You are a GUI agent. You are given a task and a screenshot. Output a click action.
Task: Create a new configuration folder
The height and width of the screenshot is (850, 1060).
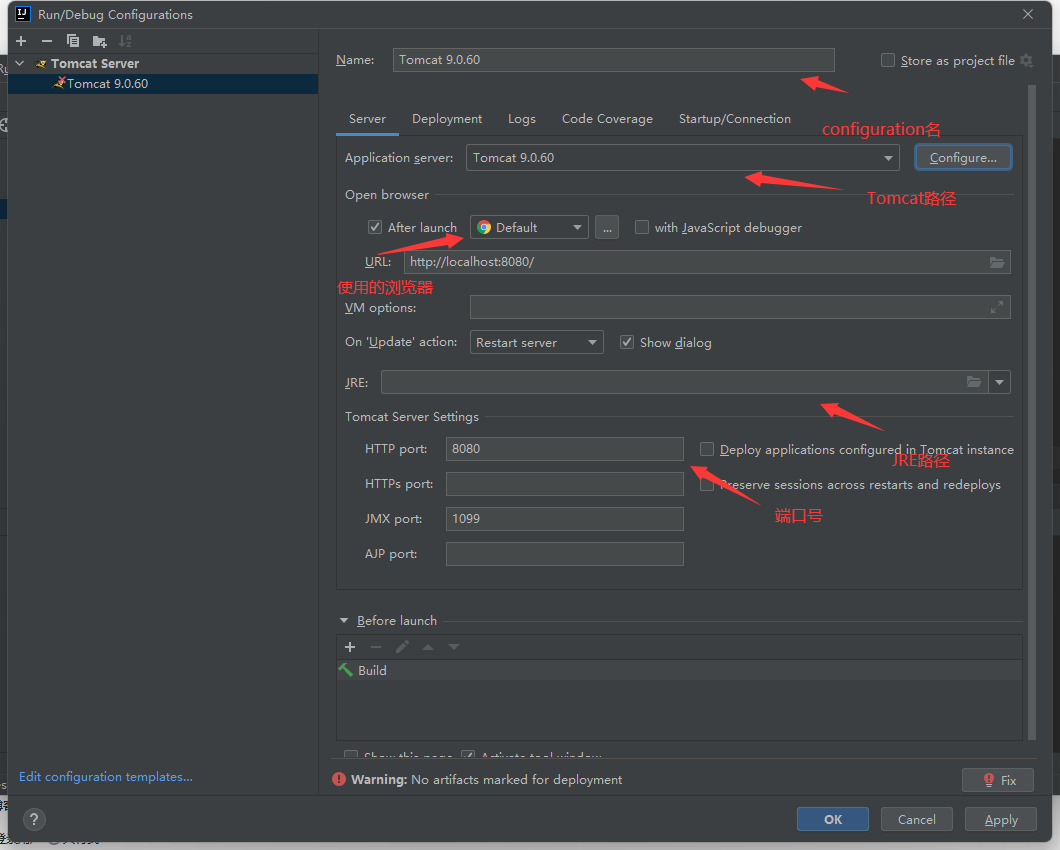[99, 41]
